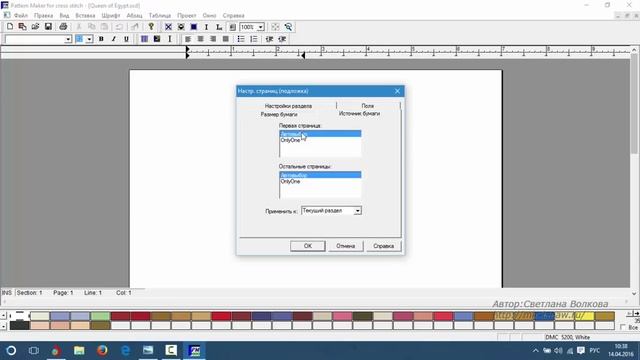Screen dimensions: 640x360
Task: Click the second new-document icon with pages
Action: [22, 27]
